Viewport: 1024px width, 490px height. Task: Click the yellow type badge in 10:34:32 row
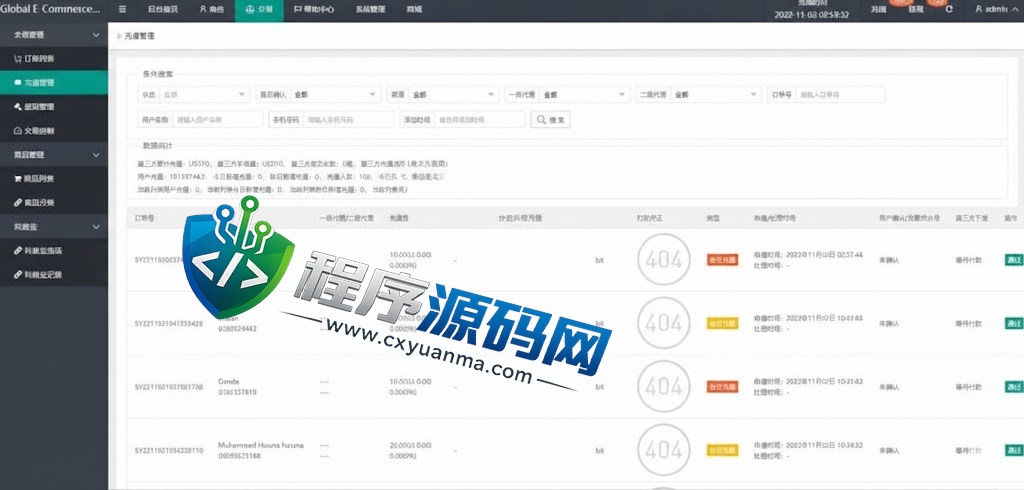click(722, 450)
